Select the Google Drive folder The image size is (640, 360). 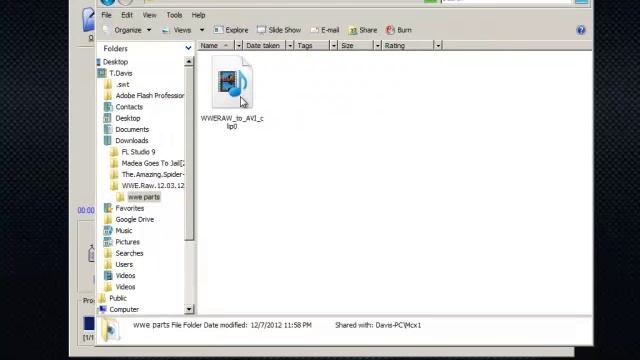tap(135, 220)
